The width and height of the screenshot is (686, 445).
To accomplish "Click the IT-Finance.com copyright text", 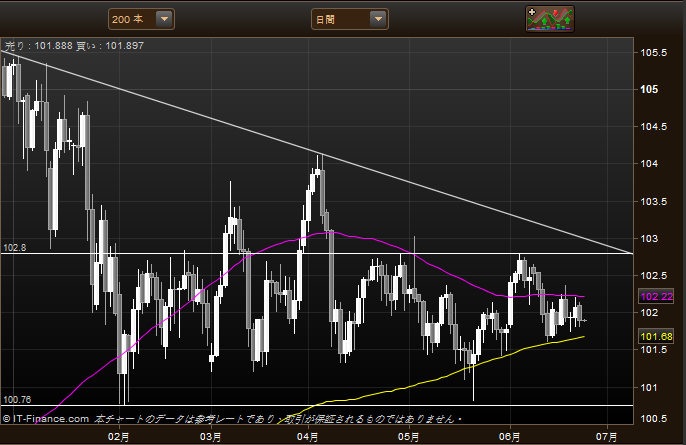I will pos(46,419).
